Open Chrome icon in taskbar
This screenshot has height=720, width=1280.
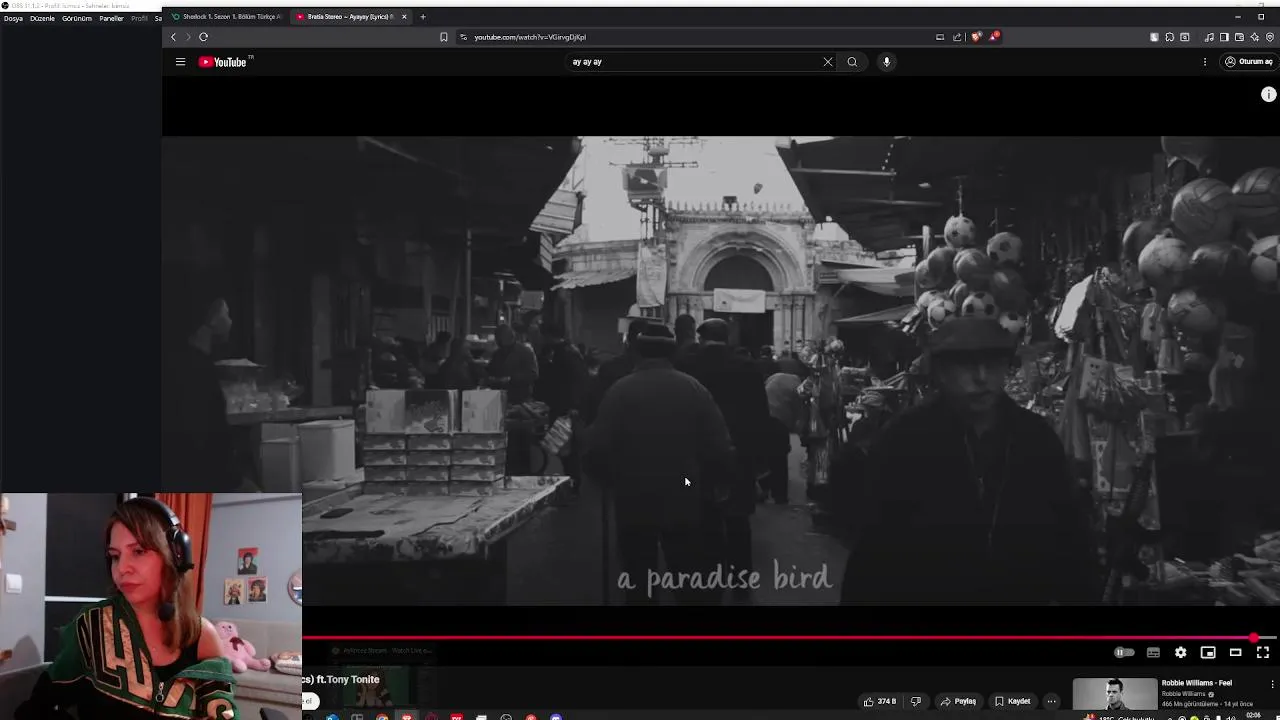tap(382, 716)
